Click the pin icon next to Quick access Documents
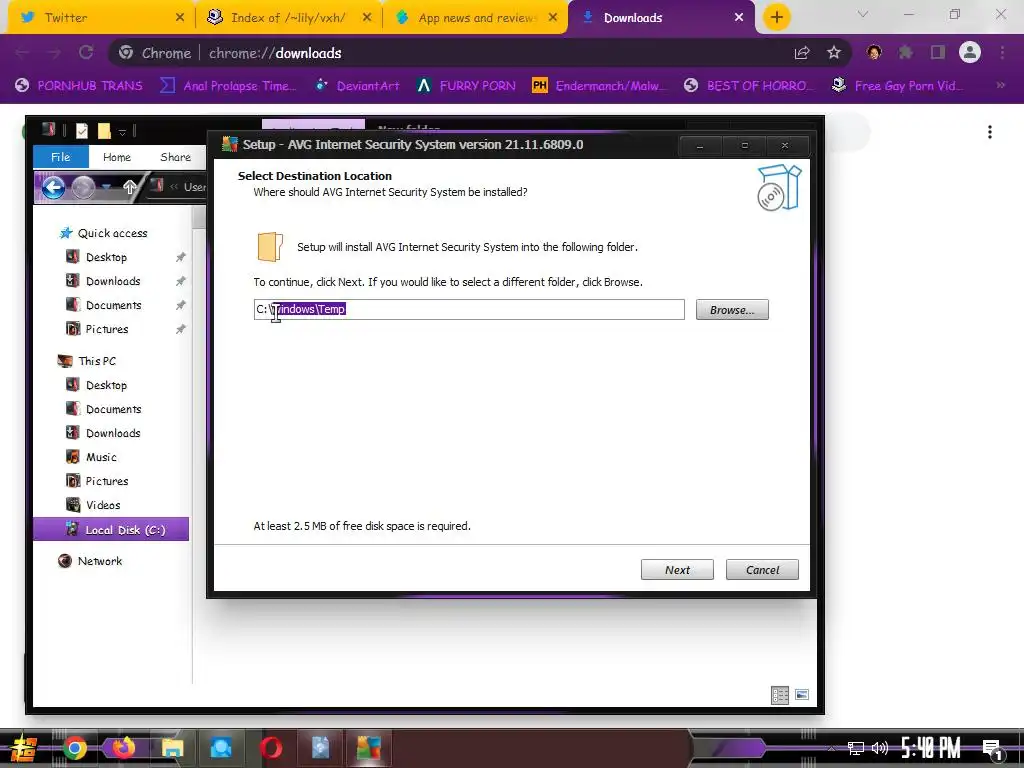The image size is (1024, 768). (181, 305)
